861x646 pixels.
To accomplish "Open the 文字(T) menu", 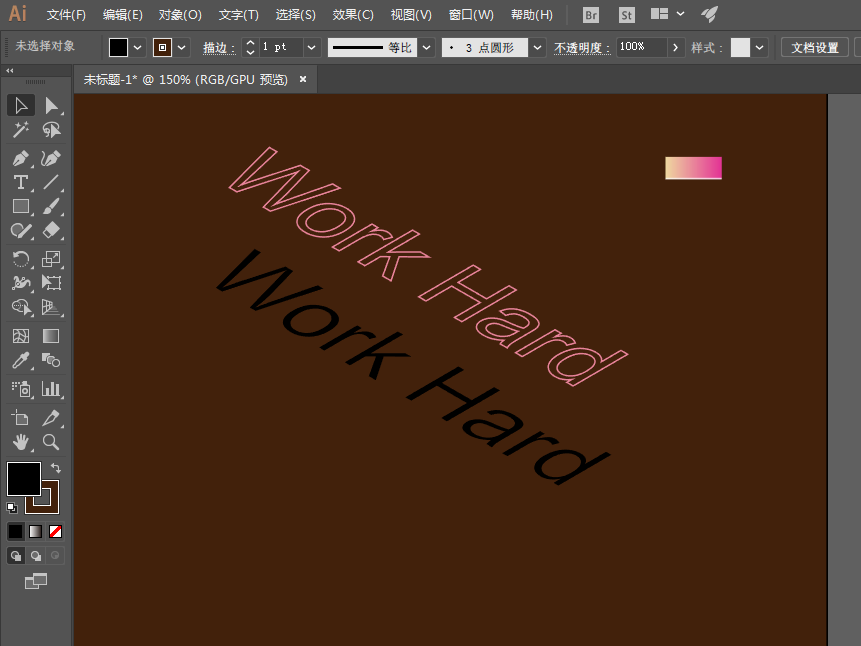I will 238,15.
